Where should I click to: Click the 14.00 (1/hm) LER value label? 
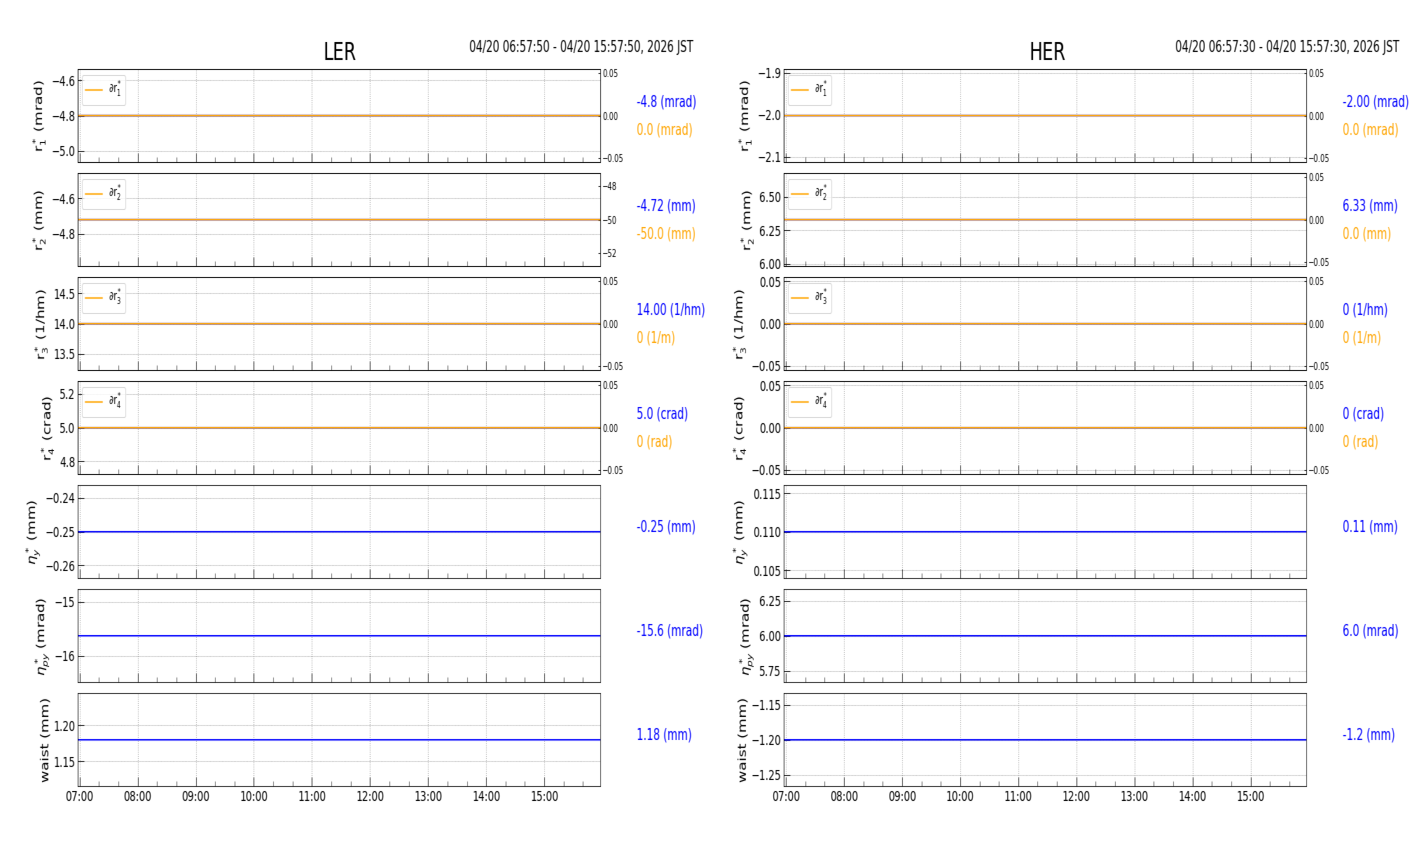(x=670, y=310)
